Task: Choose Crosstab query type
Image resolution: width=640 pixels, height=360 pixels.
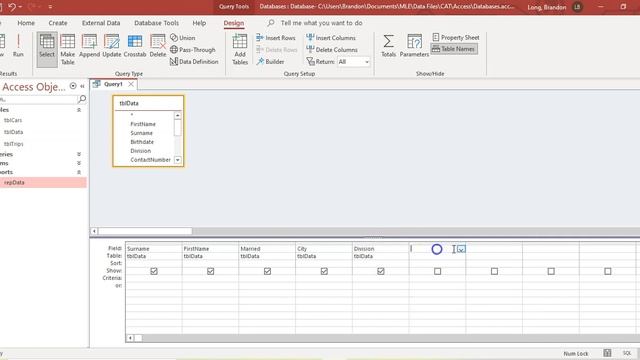Action: (135, 46)
